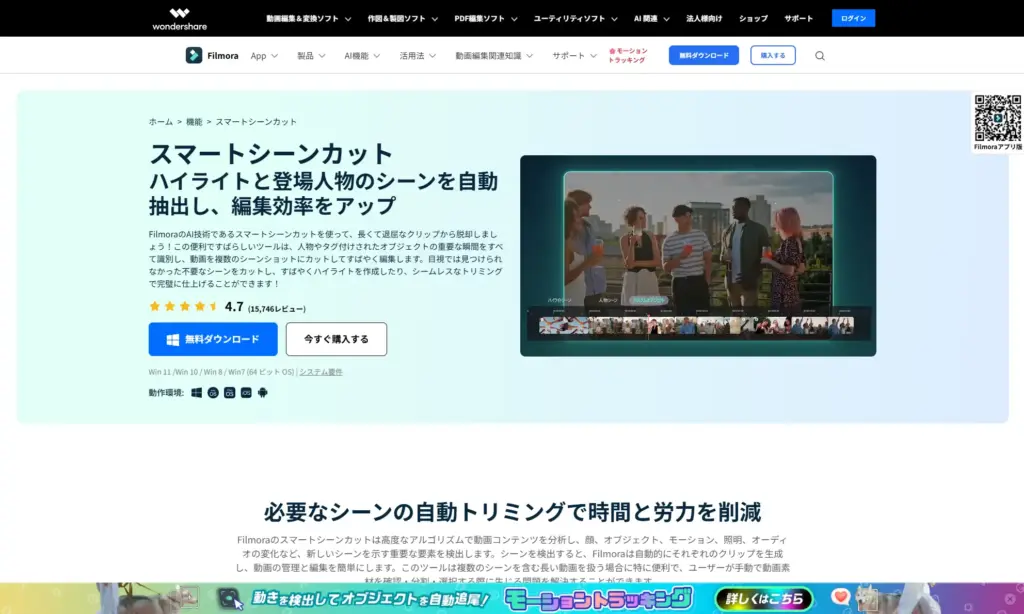Viewport: 1024px width, 614px height.
Task: Click the motion tracking cursor icon in banner
Action: (231, 598)
